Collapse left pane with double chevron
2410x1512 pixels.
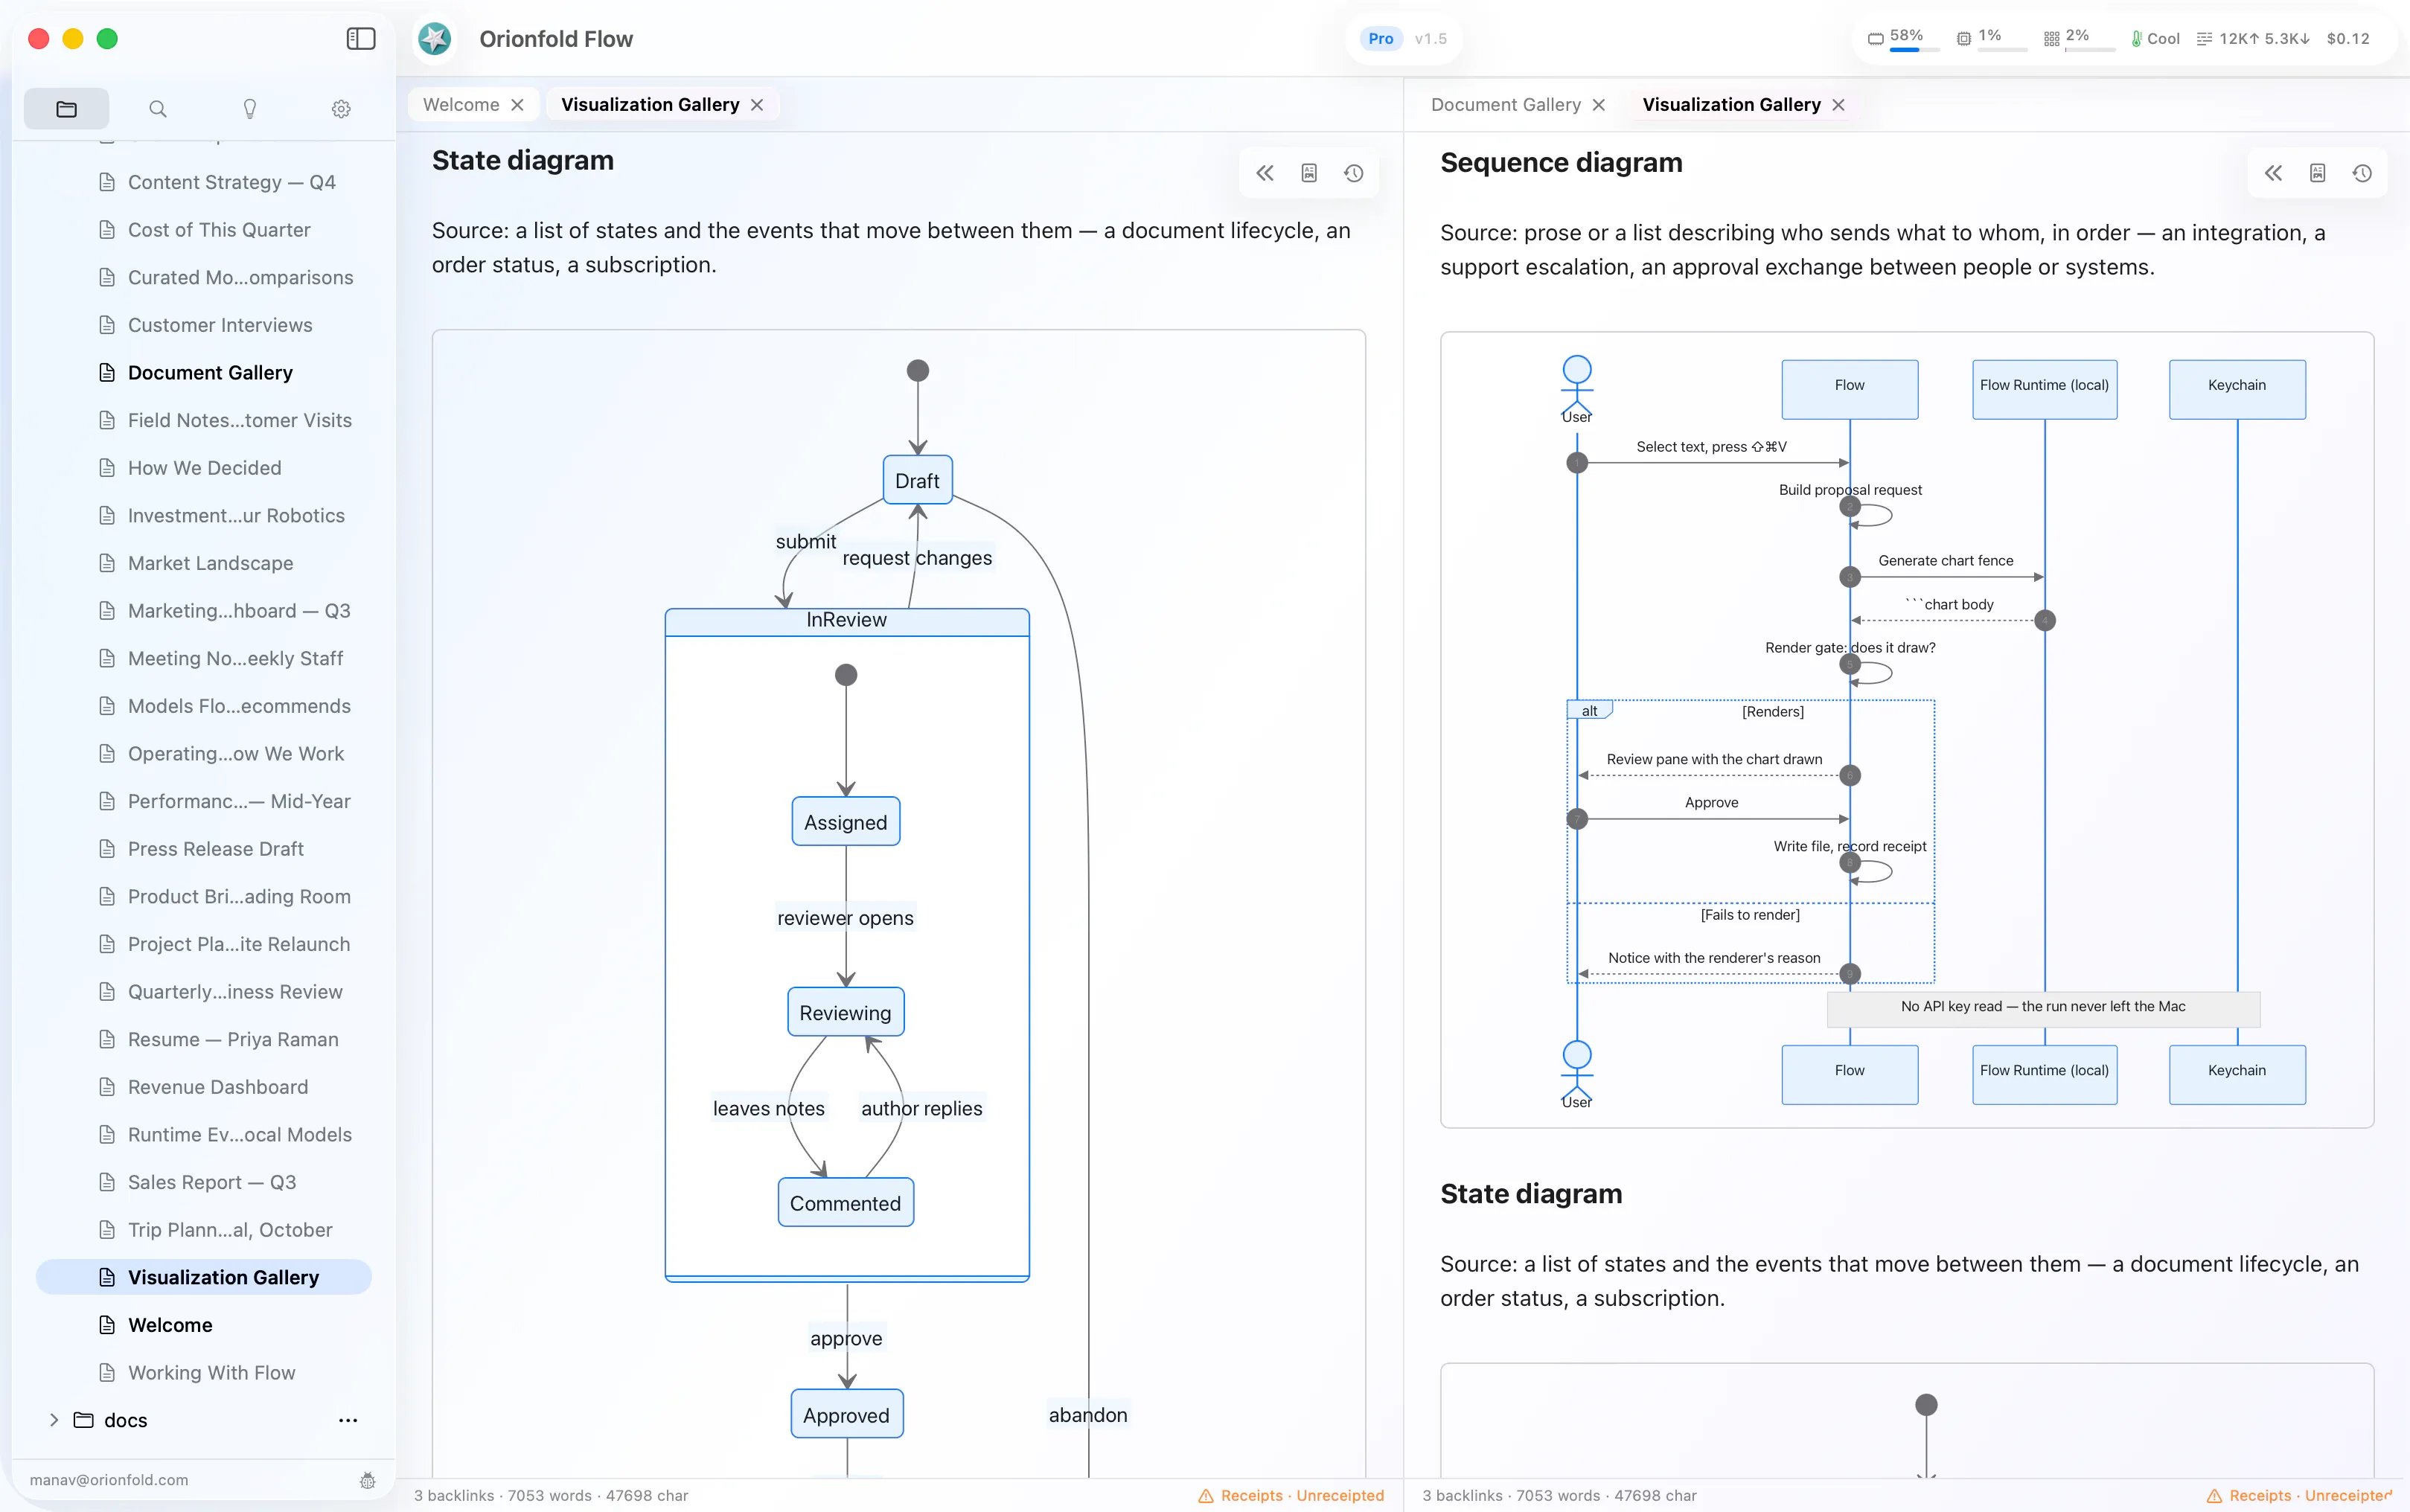point(1265,173)
